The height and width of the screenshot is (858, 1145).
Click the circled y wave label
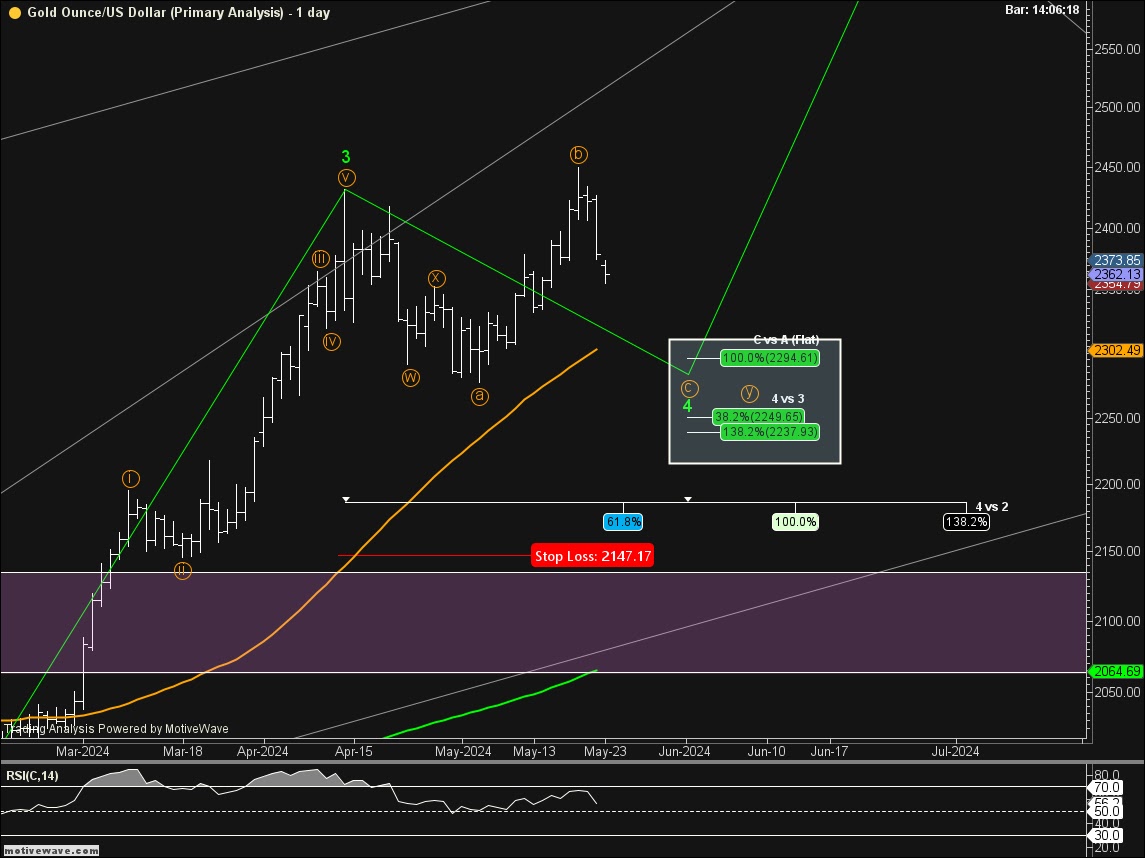pyautogui.click(x=749, y=394)
